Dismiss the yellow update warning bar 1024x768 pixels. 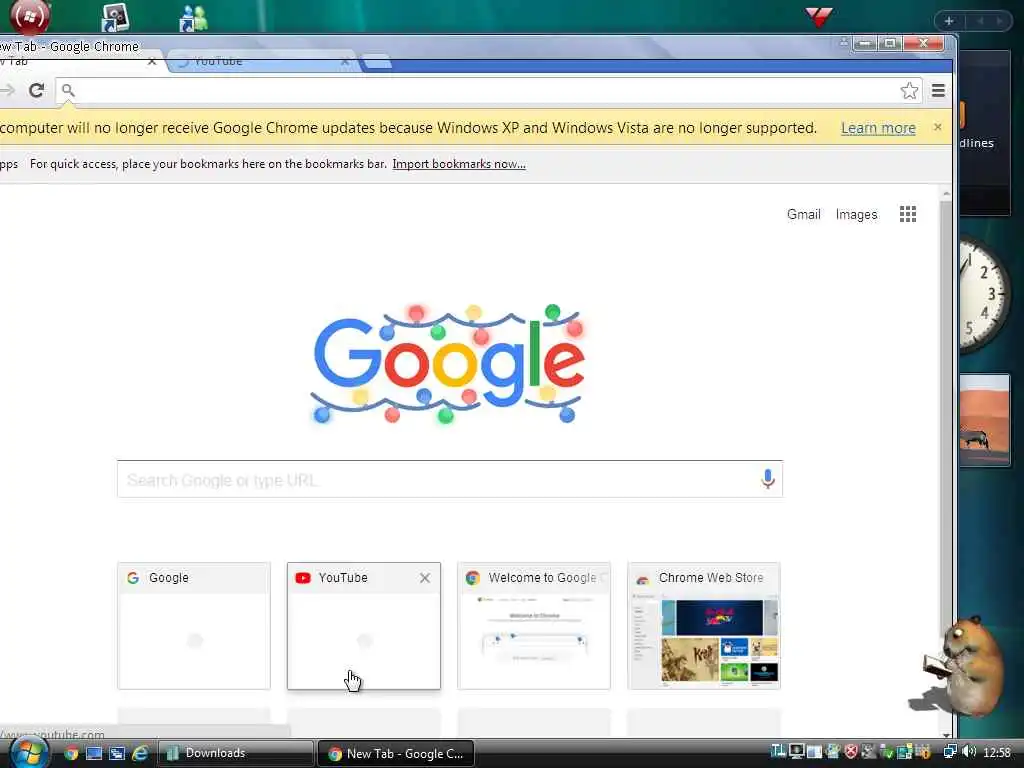pyautogui.click(x=938, y=127)
